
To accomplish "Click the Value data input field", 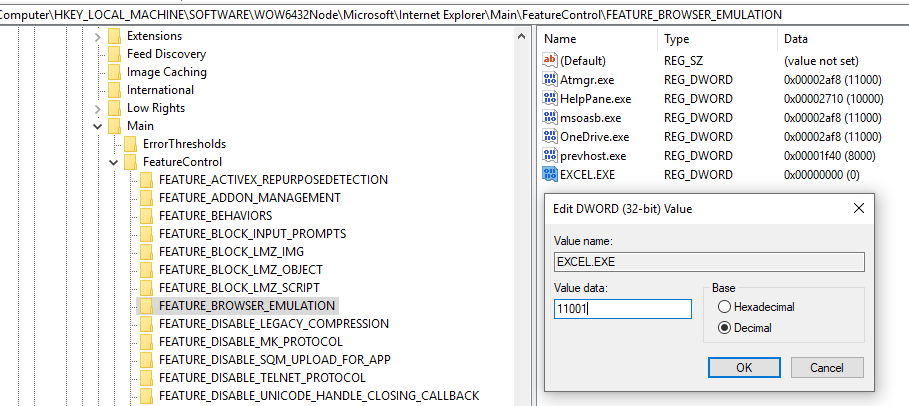I will 622,309.
